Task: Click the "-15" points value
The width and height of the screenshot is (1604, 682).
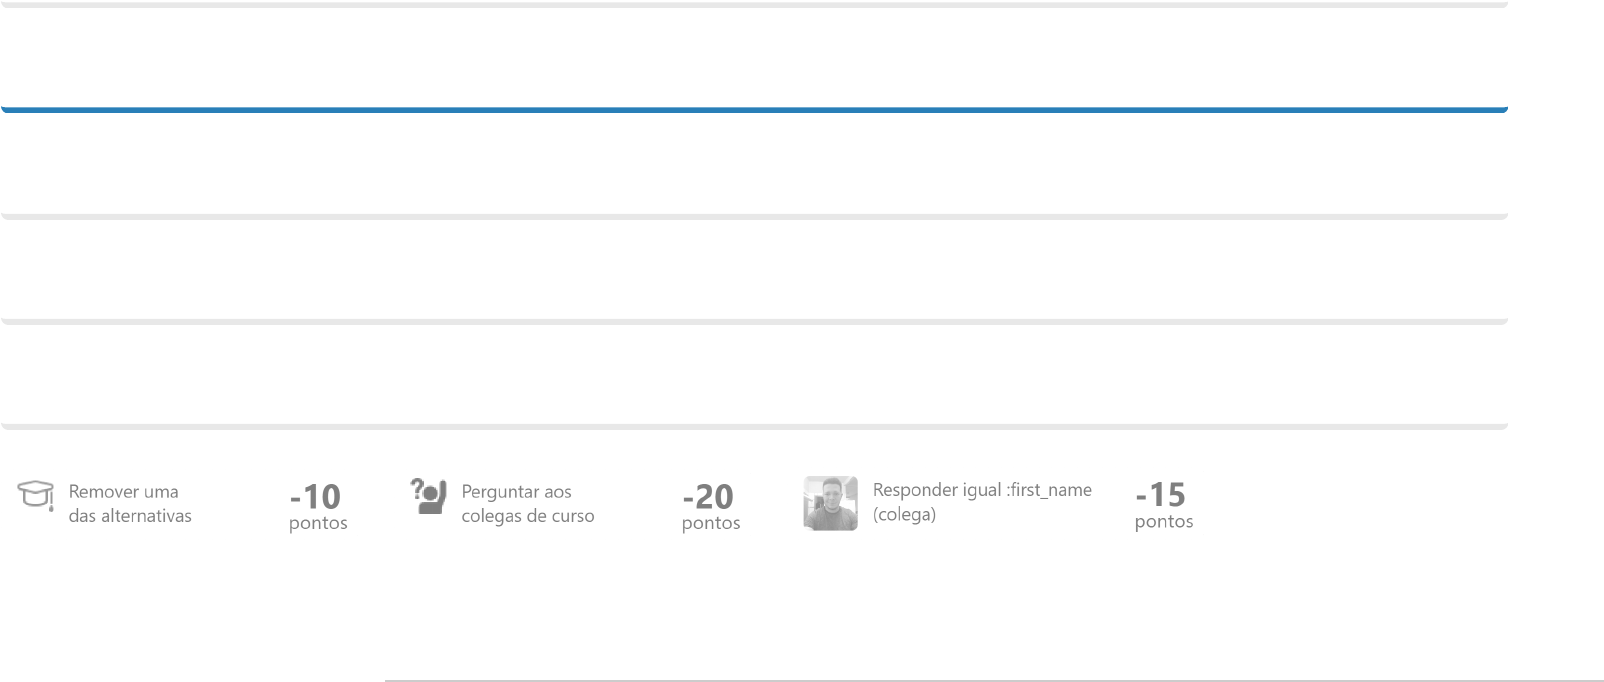Action: click(1161, 494)
